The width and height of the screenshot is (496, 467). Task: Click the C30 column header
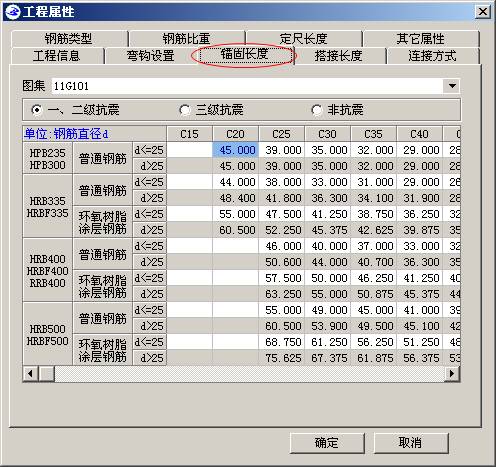click(x=327, y=134)
